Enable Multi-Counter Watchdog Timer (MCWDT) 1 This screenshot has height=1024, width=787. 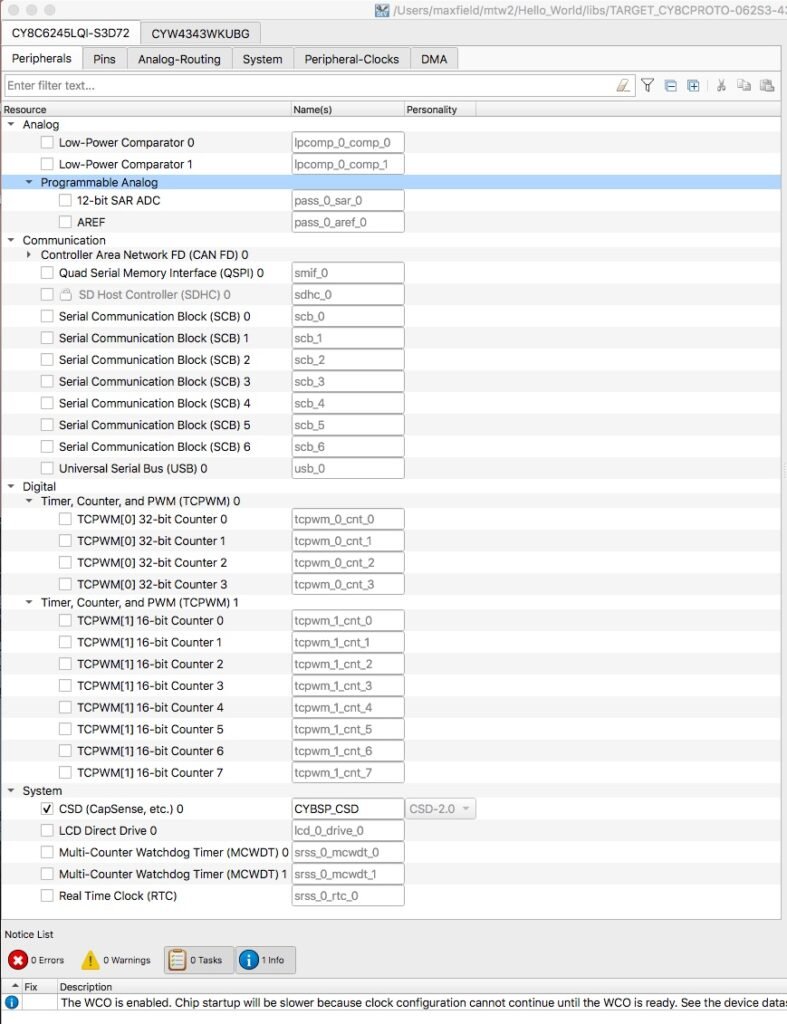47,874
